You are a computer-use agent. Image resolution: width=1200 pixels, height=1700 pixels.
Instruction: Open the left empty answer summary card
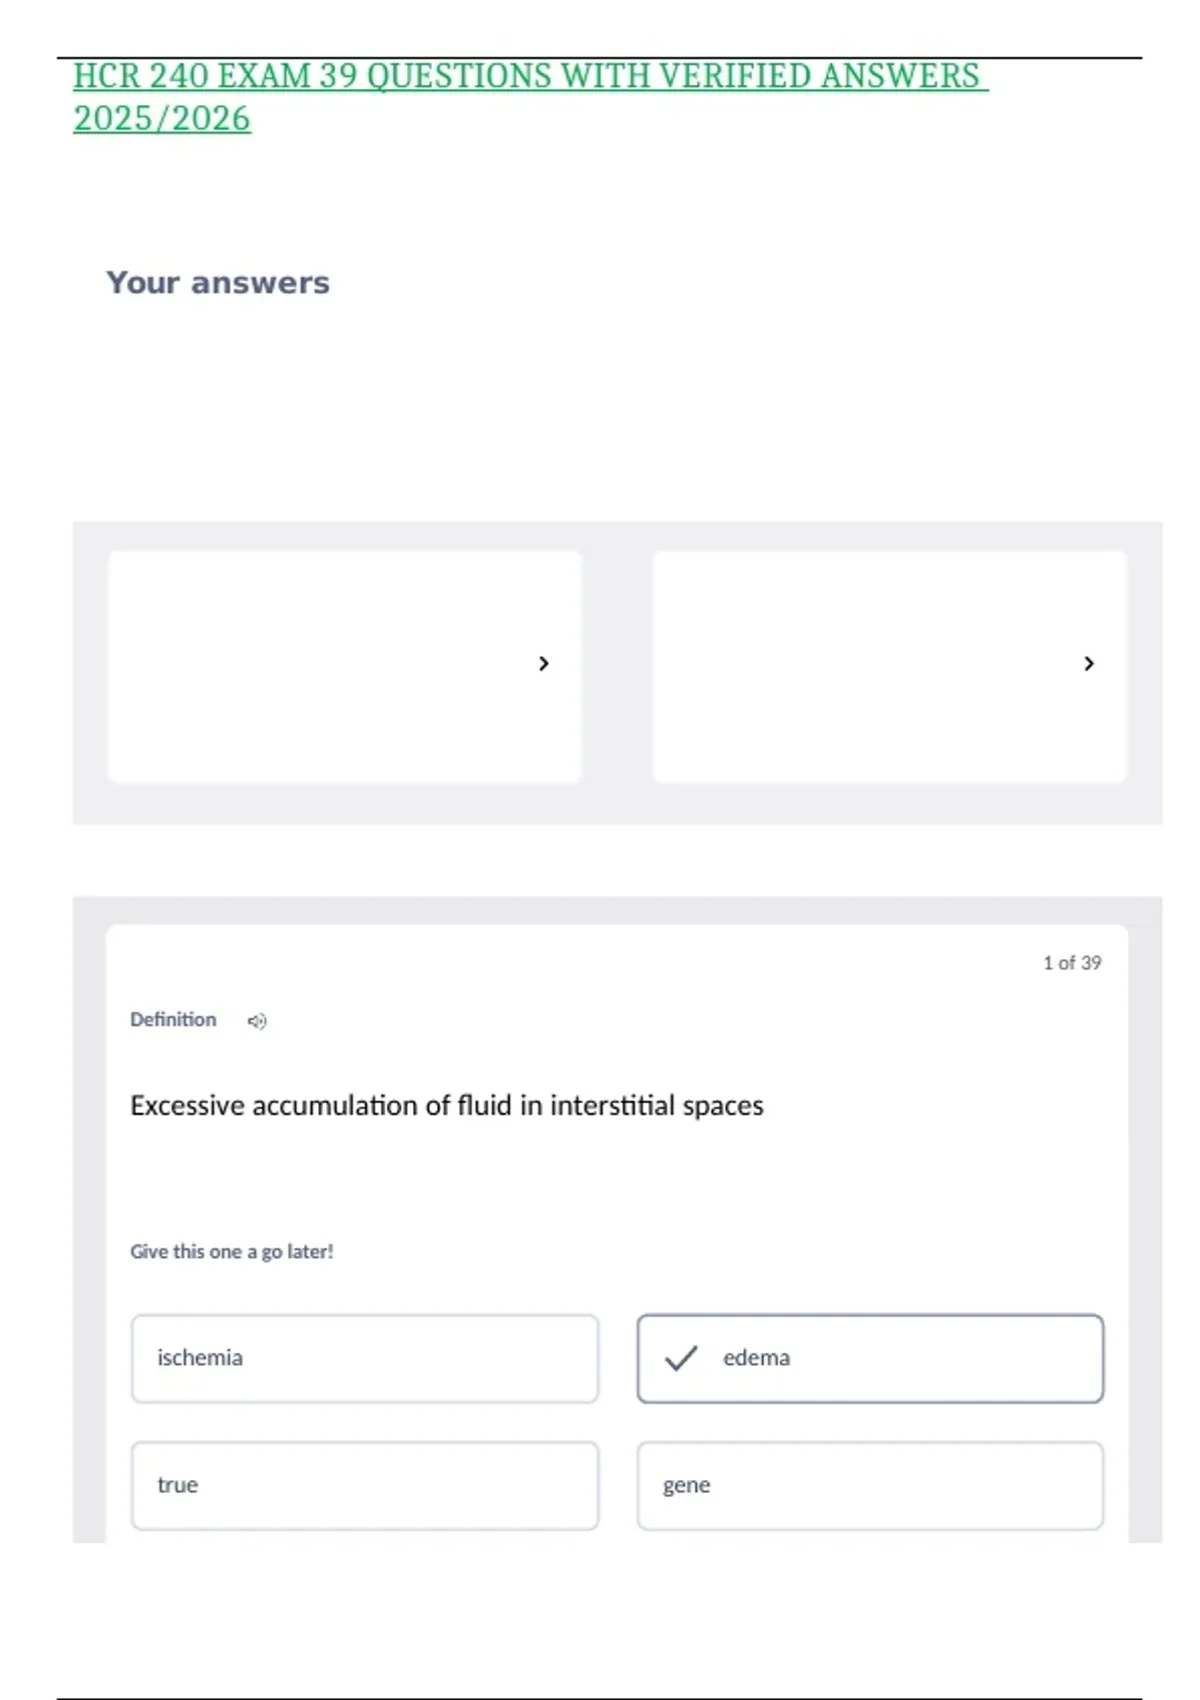tap(344, 666)
